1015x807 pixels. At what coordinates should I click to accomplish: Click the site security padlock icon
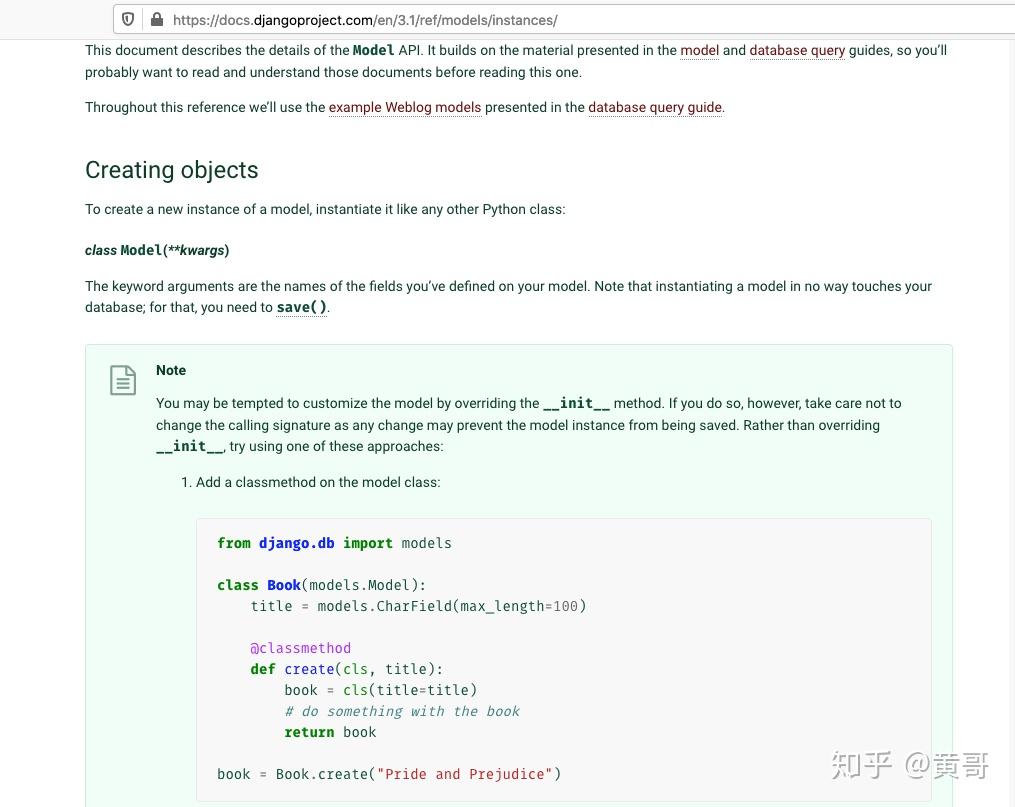point(156,19)
